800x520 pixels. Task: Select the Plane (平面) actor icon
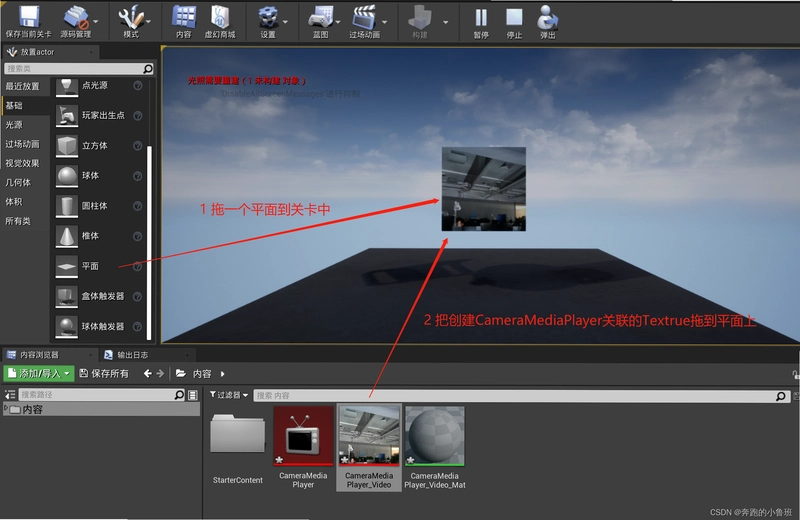pyautogui.click(x=66, y=266)
